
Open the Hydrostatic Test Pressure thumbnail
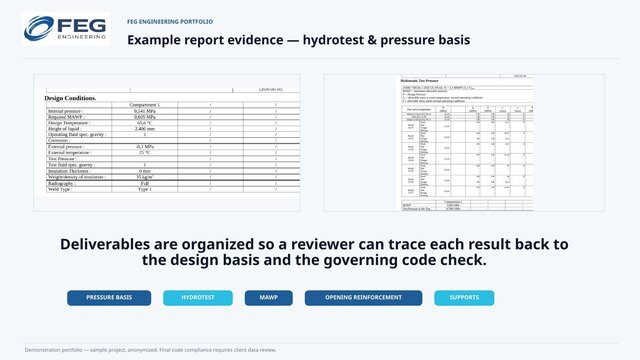click(464, 143)
